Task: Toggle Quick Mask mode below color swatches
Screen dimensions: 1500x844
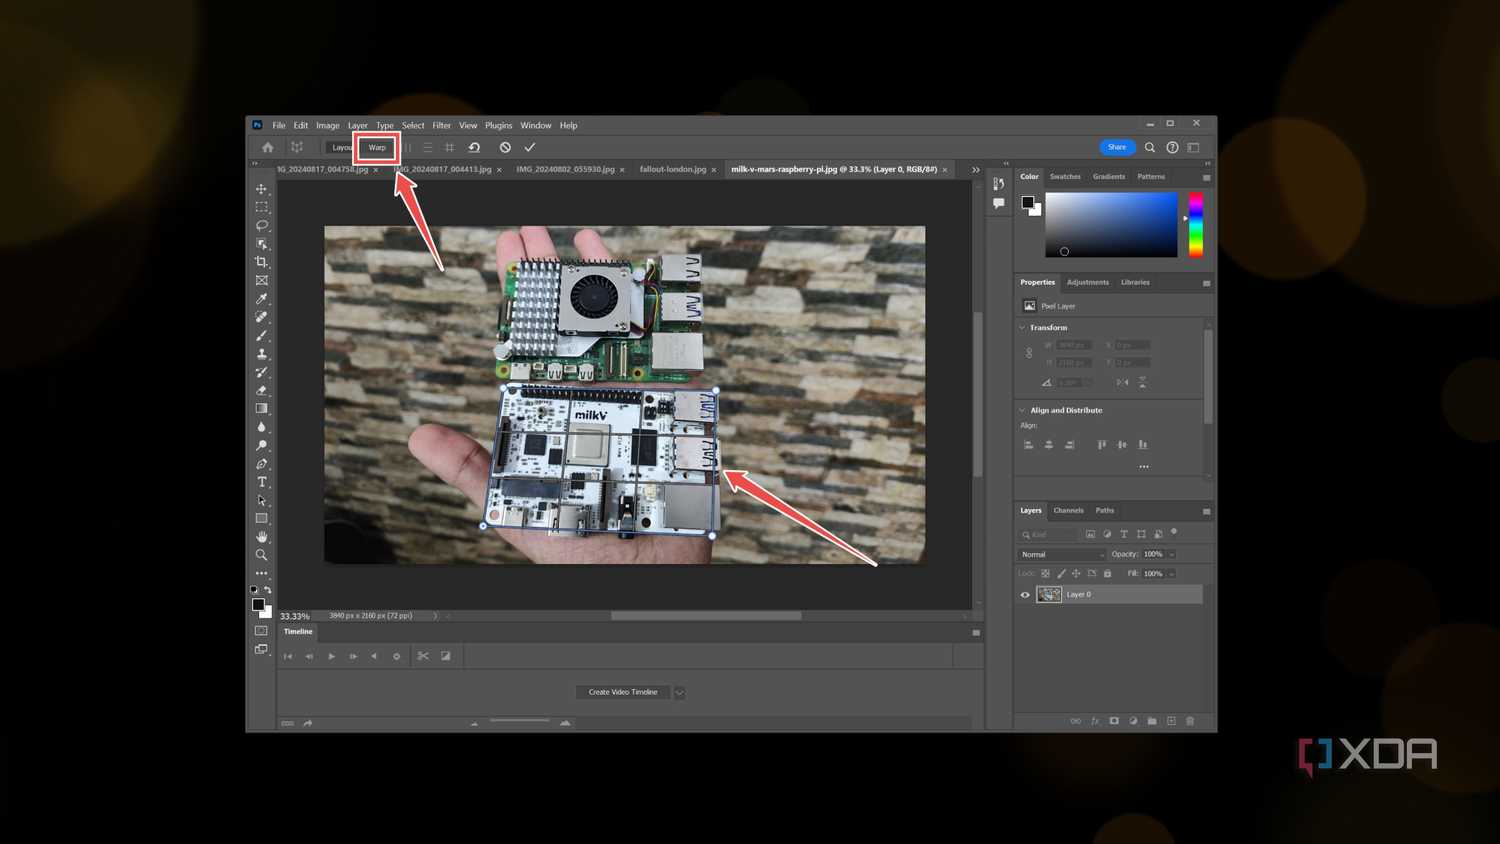Action: click(x=262, y=631)
